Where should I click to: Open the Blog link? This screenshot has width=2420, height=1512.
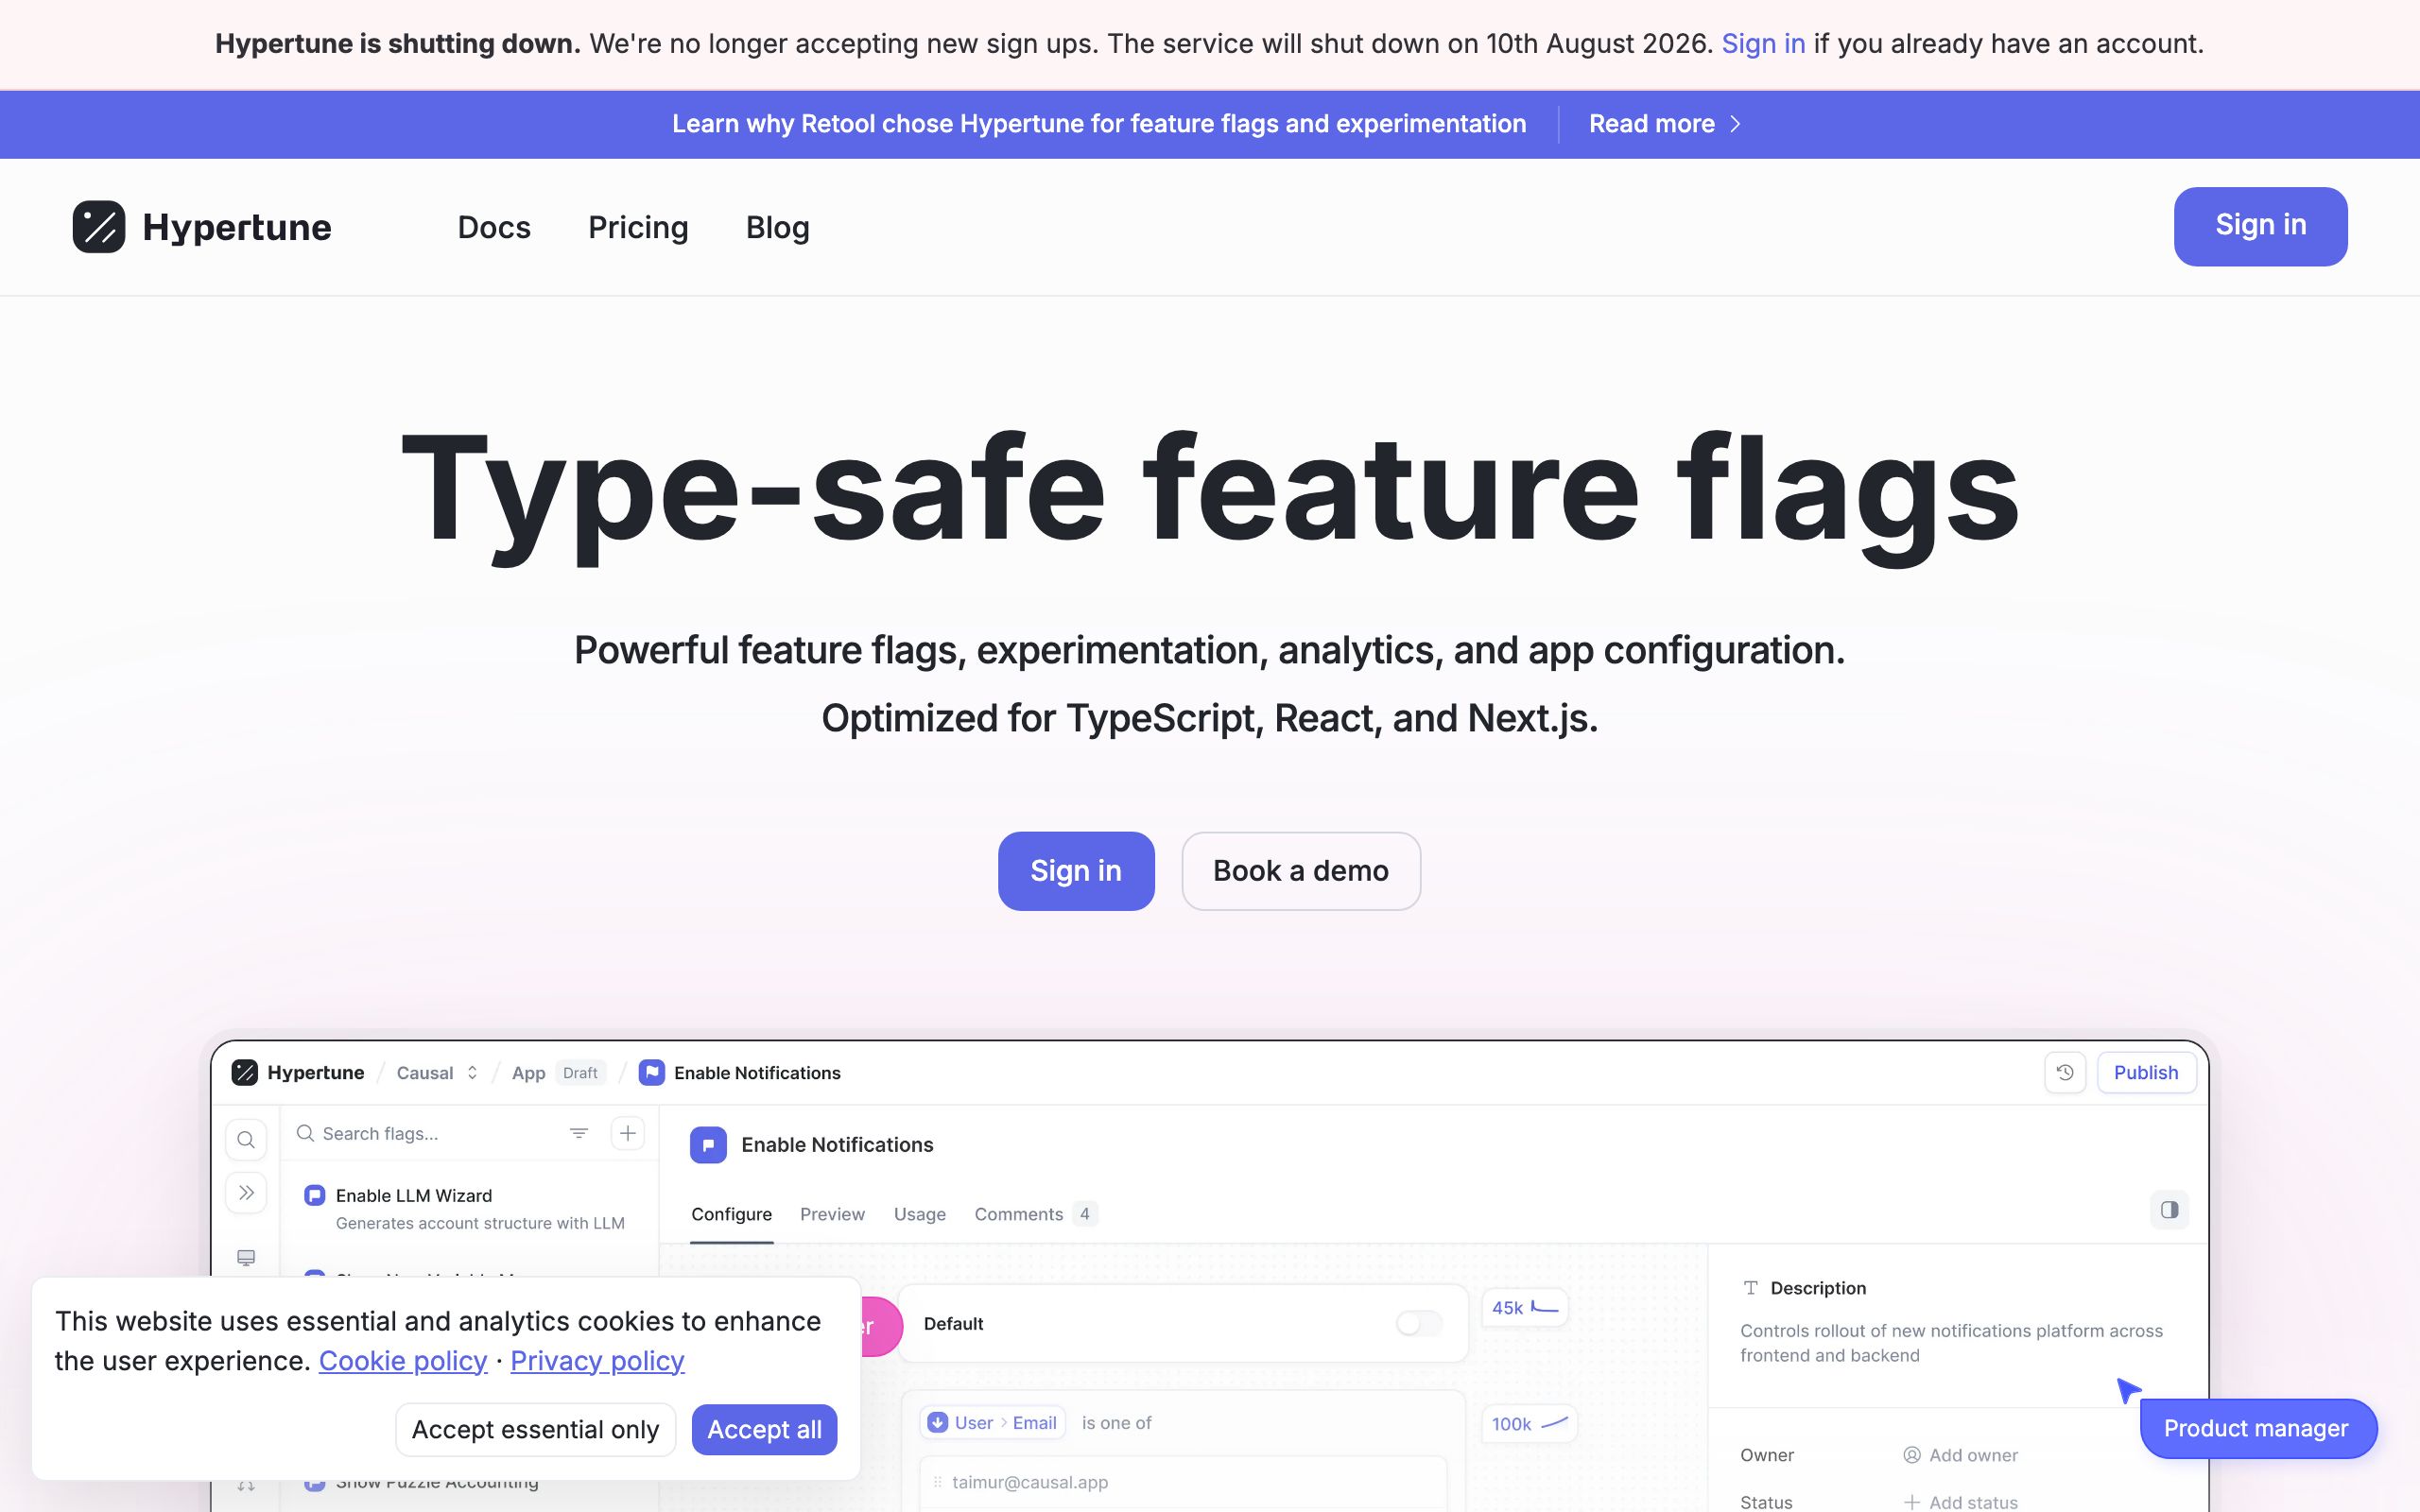point(778,227)
